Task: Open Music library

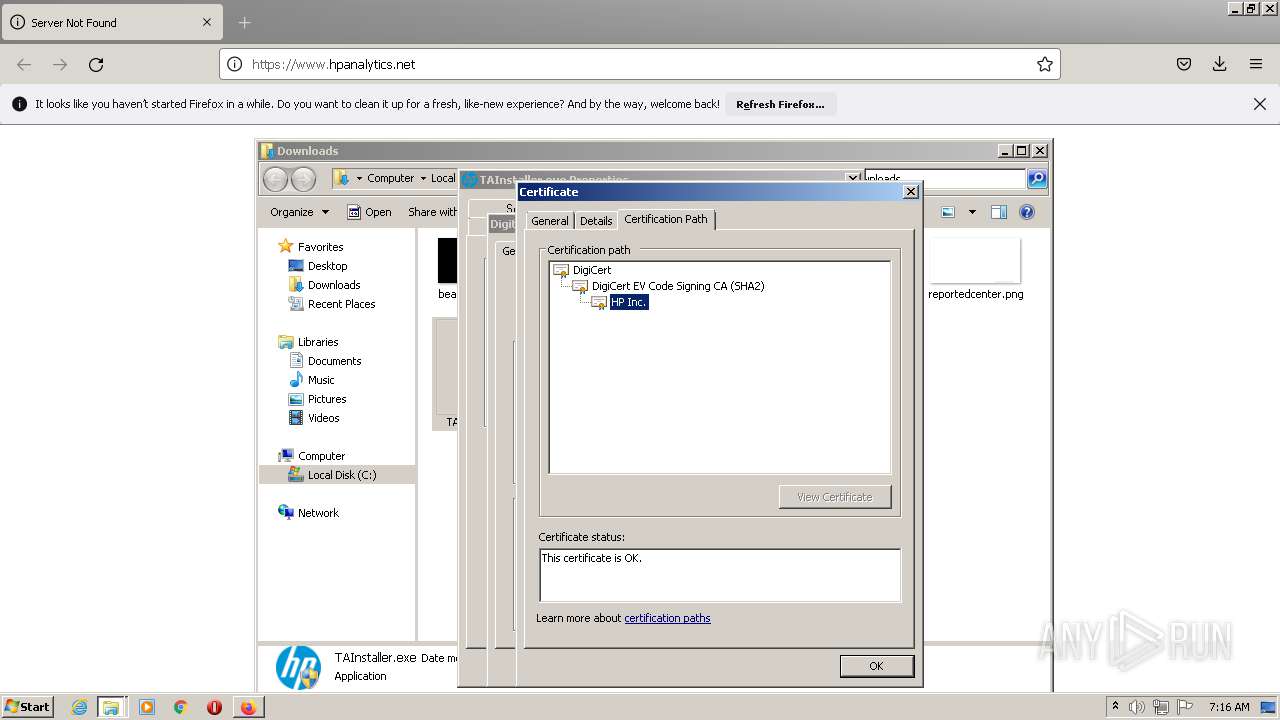Action: [x=321, y=380]
